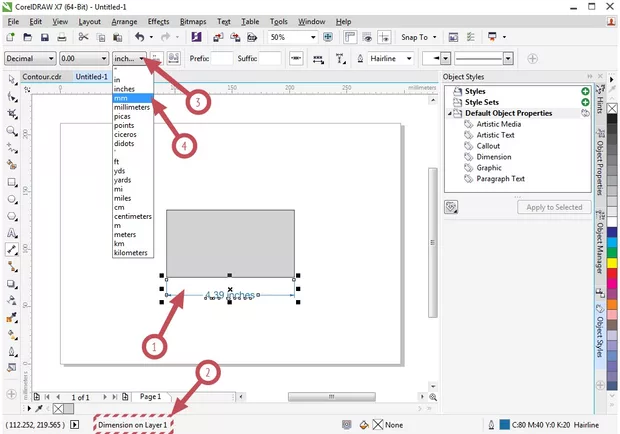Click the Apply to Selected button
The width and height of the screenshot is (620, 434).
(553, 207)
